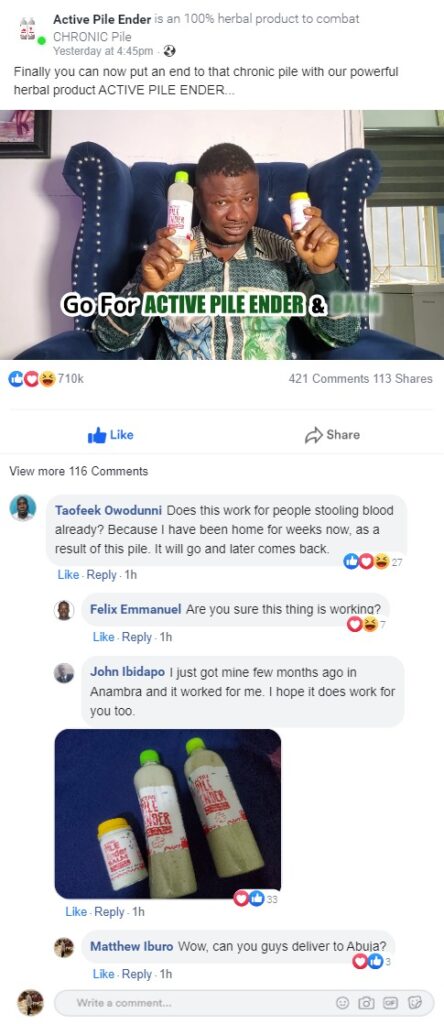Open John Ibidapo's profile name

tap(128, 672)
